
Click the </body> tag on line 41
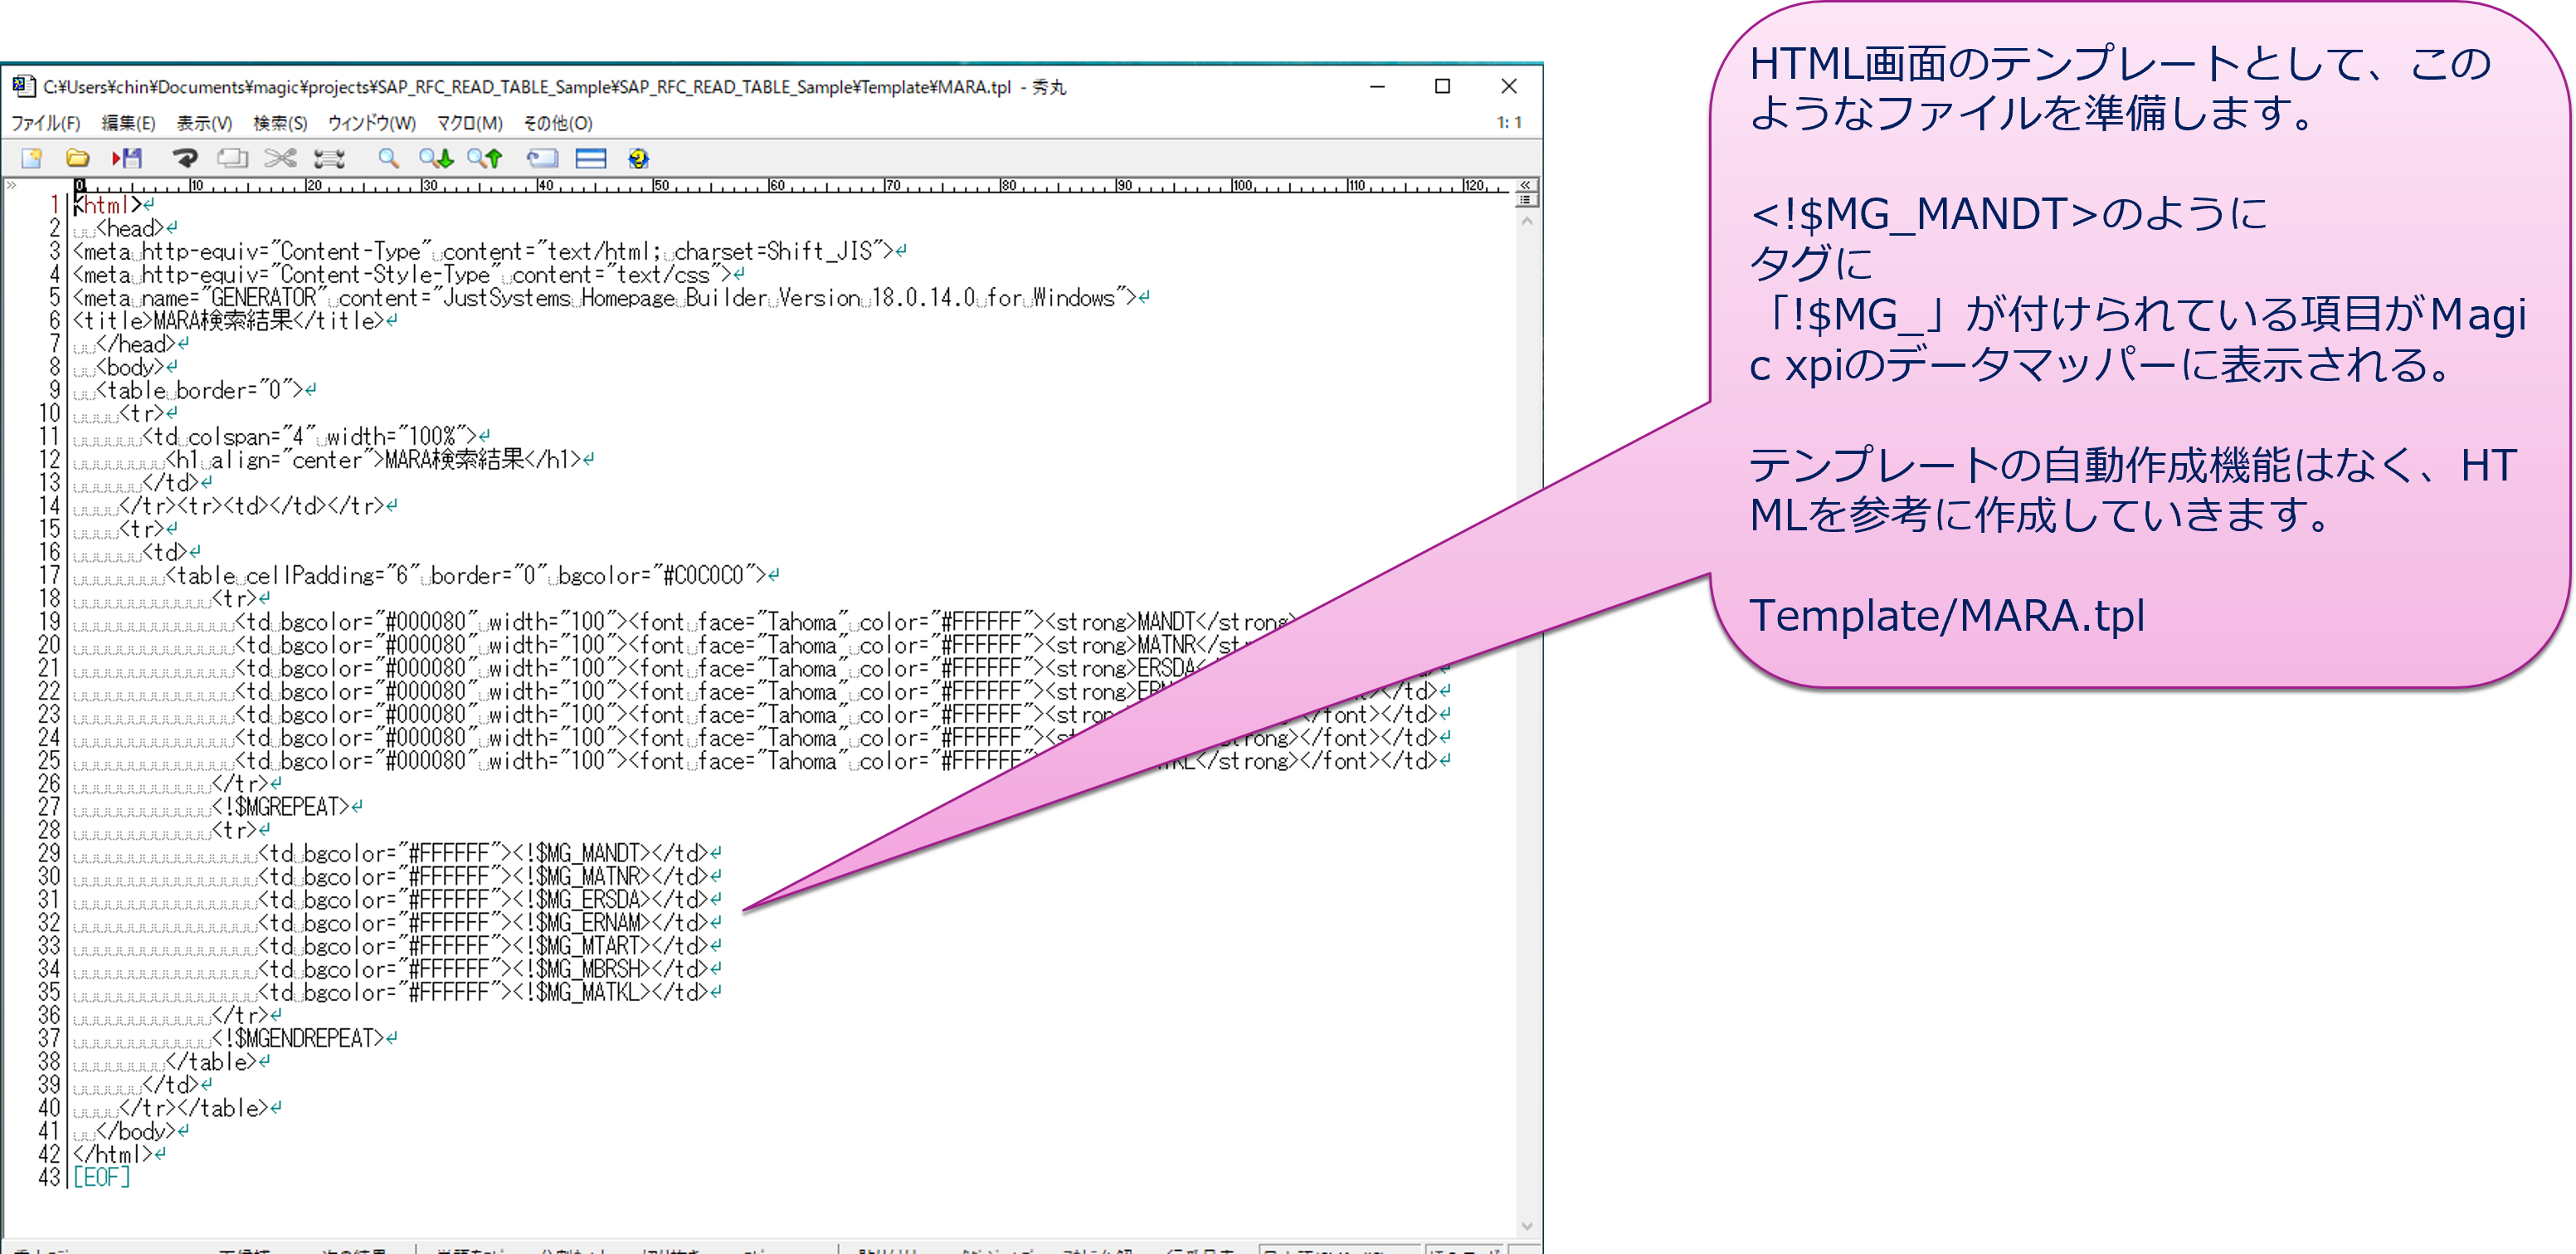click(x=136, y=1131)
